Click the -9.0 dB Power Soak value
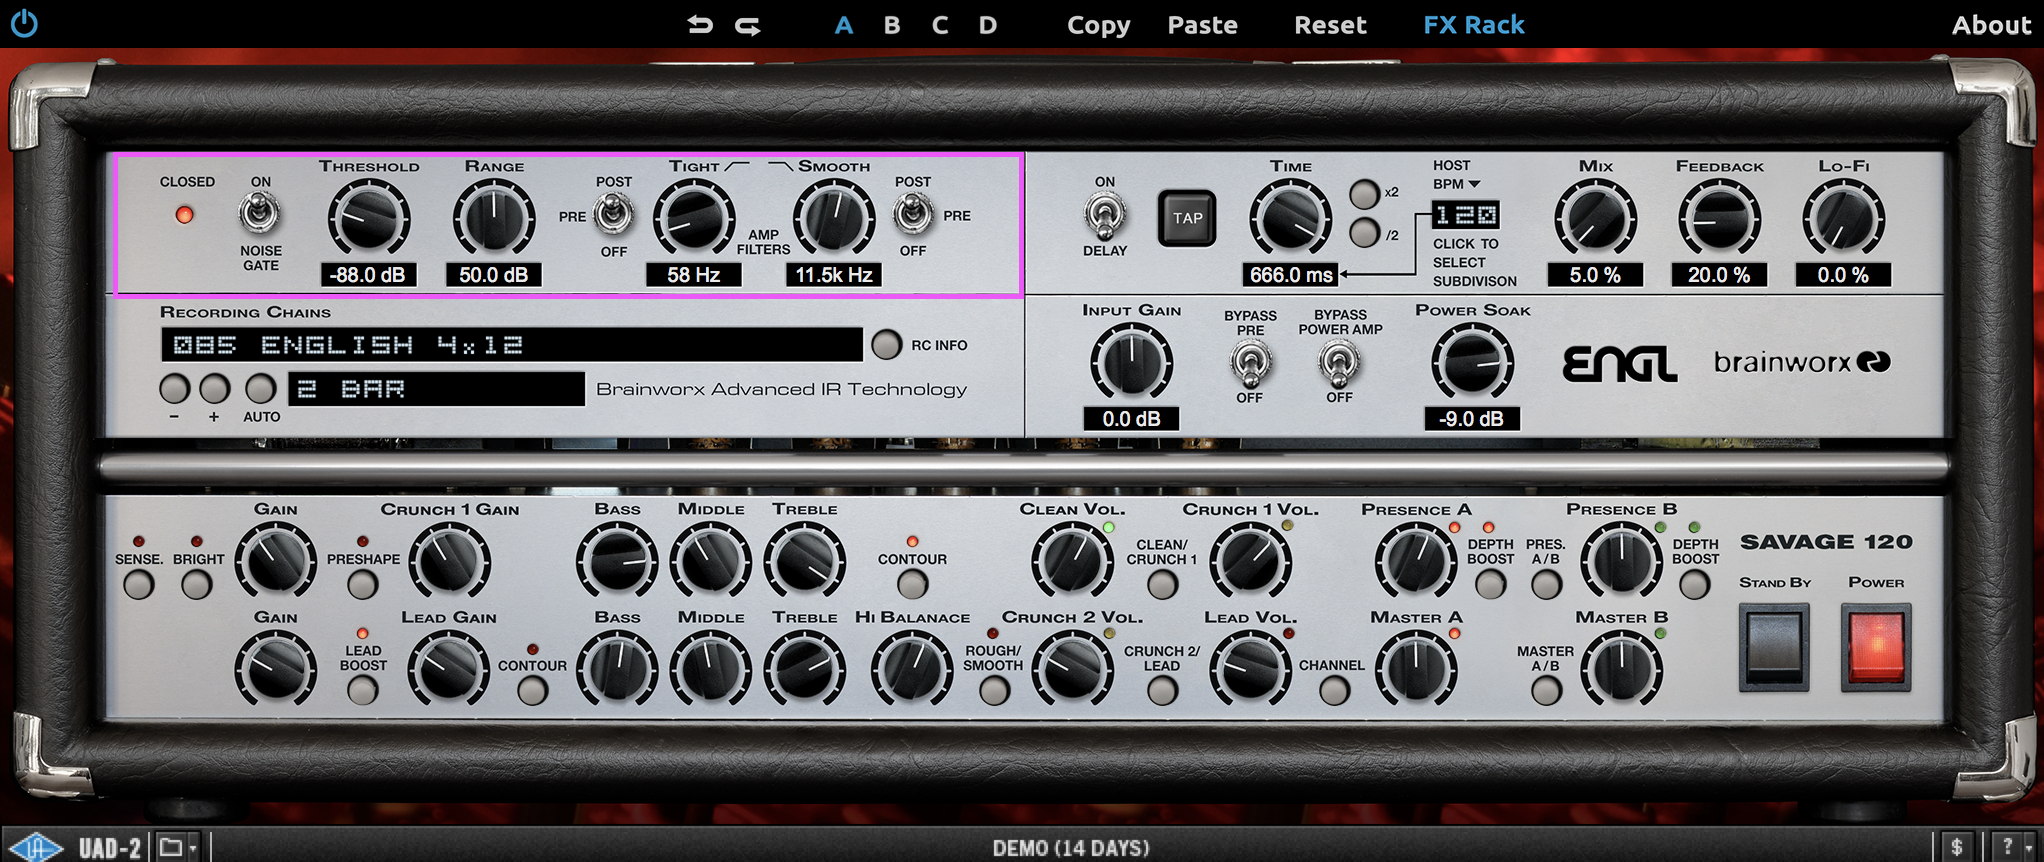2044x862 pixels. 1472,419
